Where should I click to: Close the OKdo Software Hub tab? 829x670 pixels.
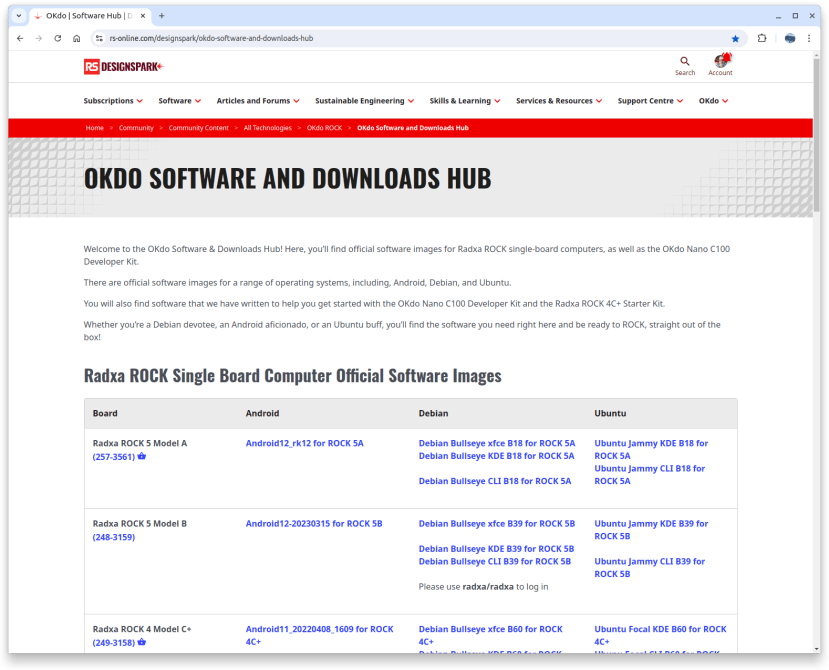[x=143, y=16]
